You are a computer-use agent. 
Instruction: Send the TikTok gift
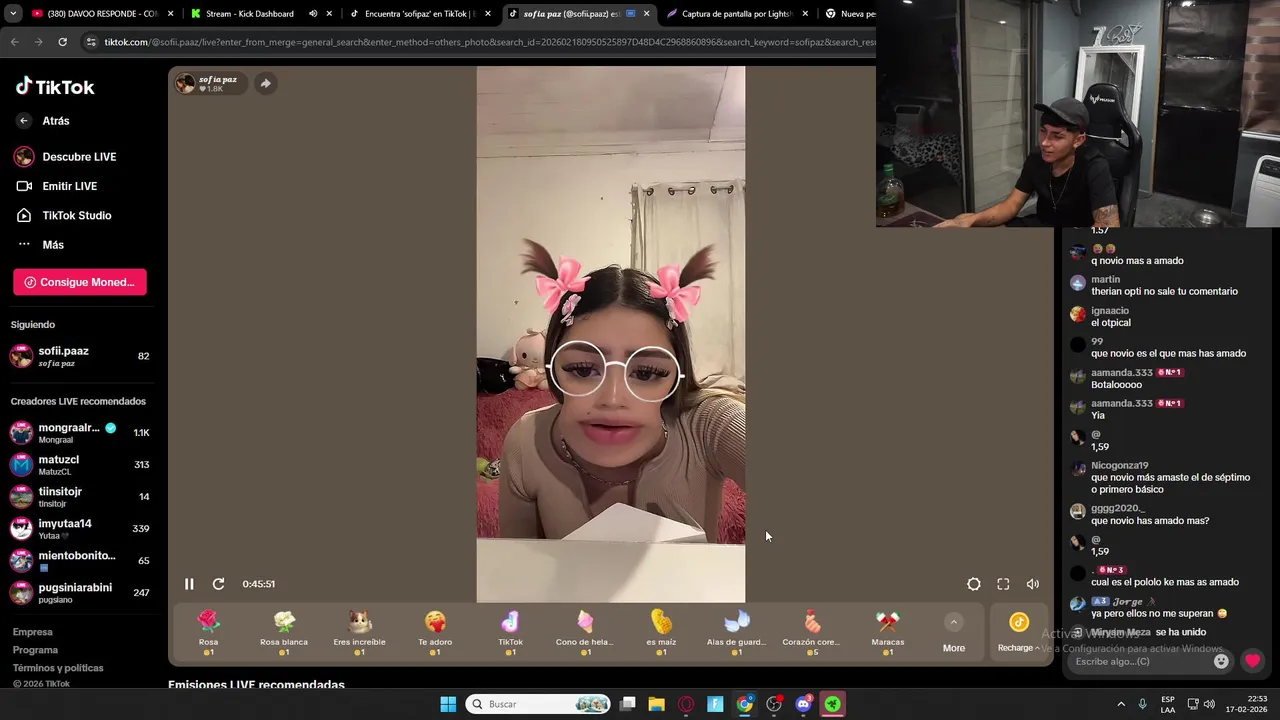coord(510,632)
